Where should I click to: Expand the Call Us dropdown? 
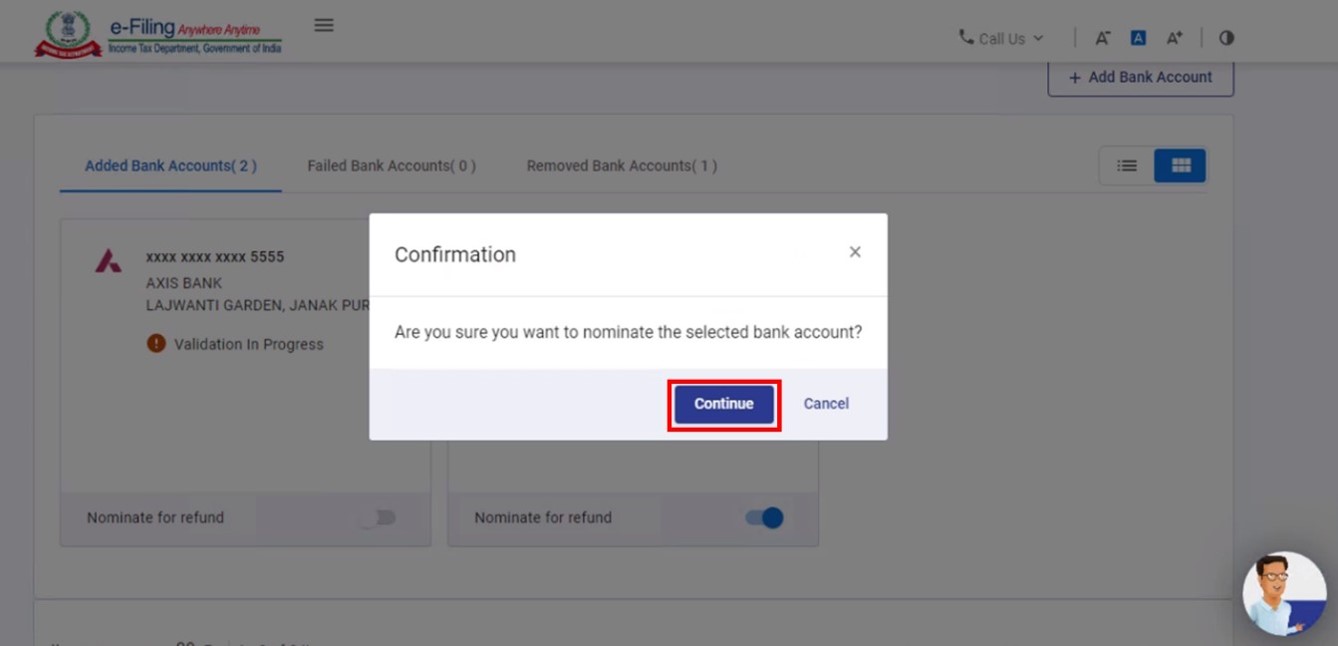[1001, 38]
